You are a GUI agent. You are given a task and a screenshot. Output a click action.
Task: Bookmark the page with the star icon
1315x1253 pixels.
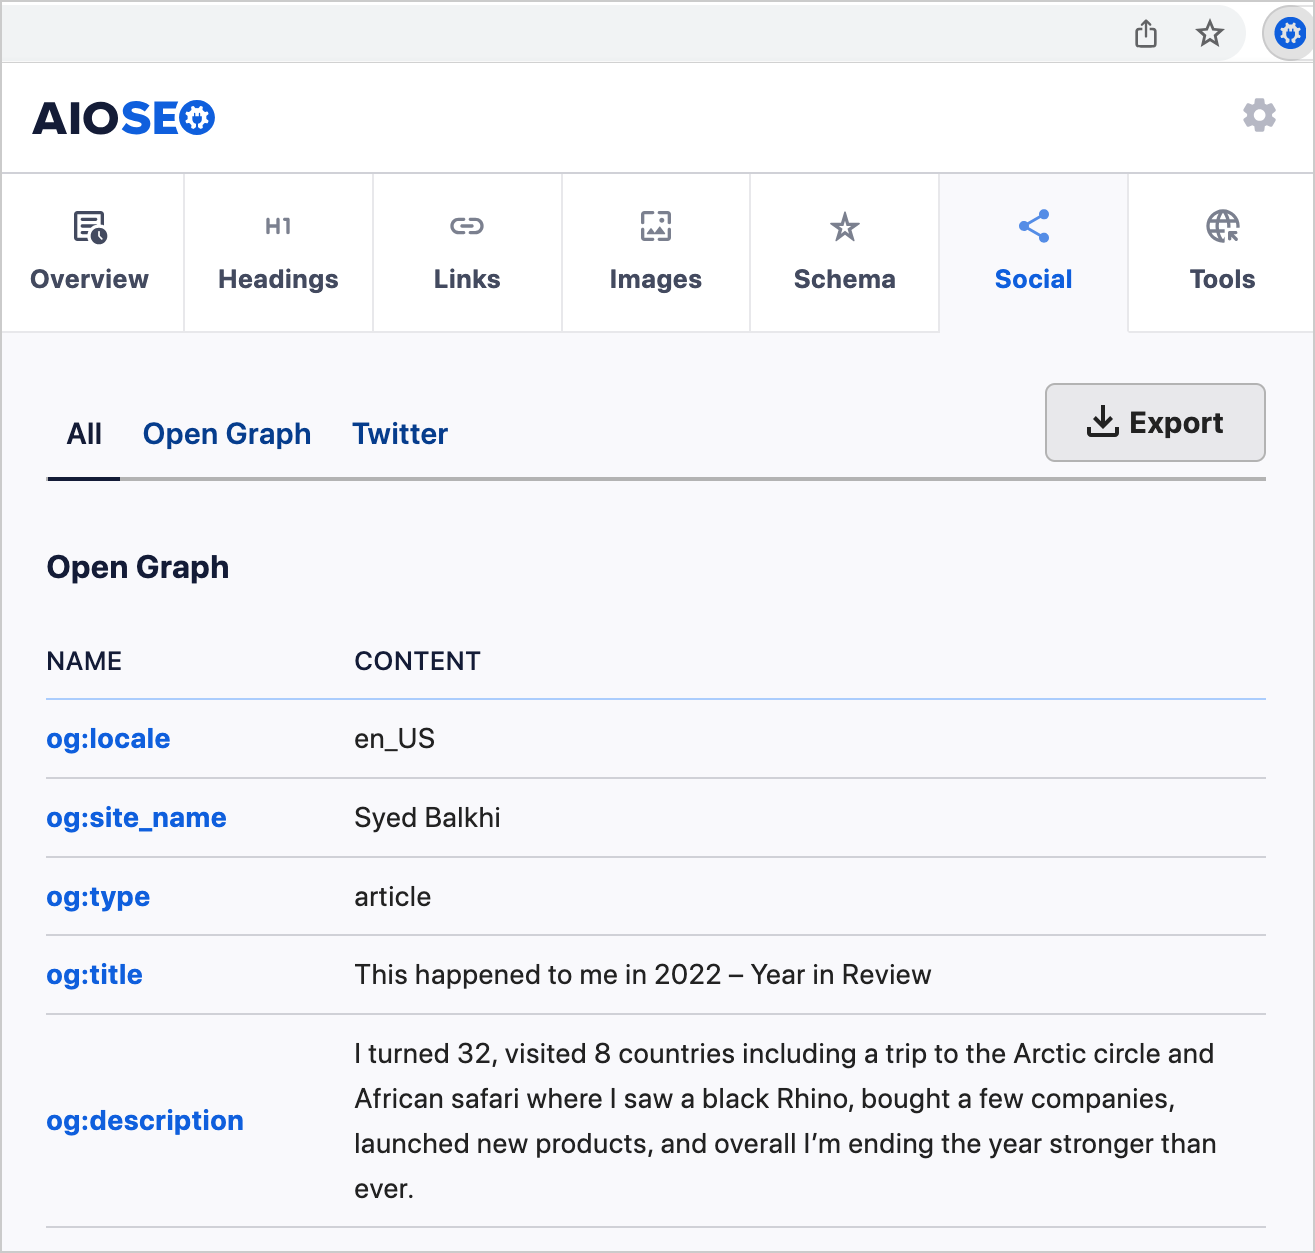tap(1210, 34)
